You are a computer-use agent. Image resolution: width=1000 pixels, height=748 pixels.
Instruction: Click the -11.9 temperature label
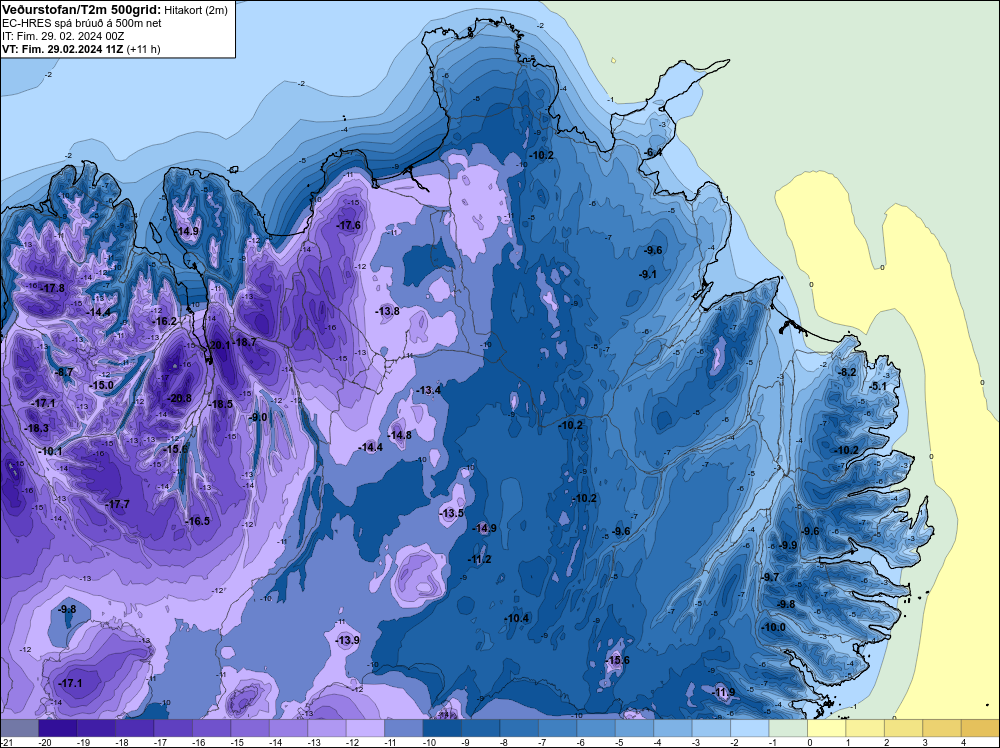coord(724,693)
